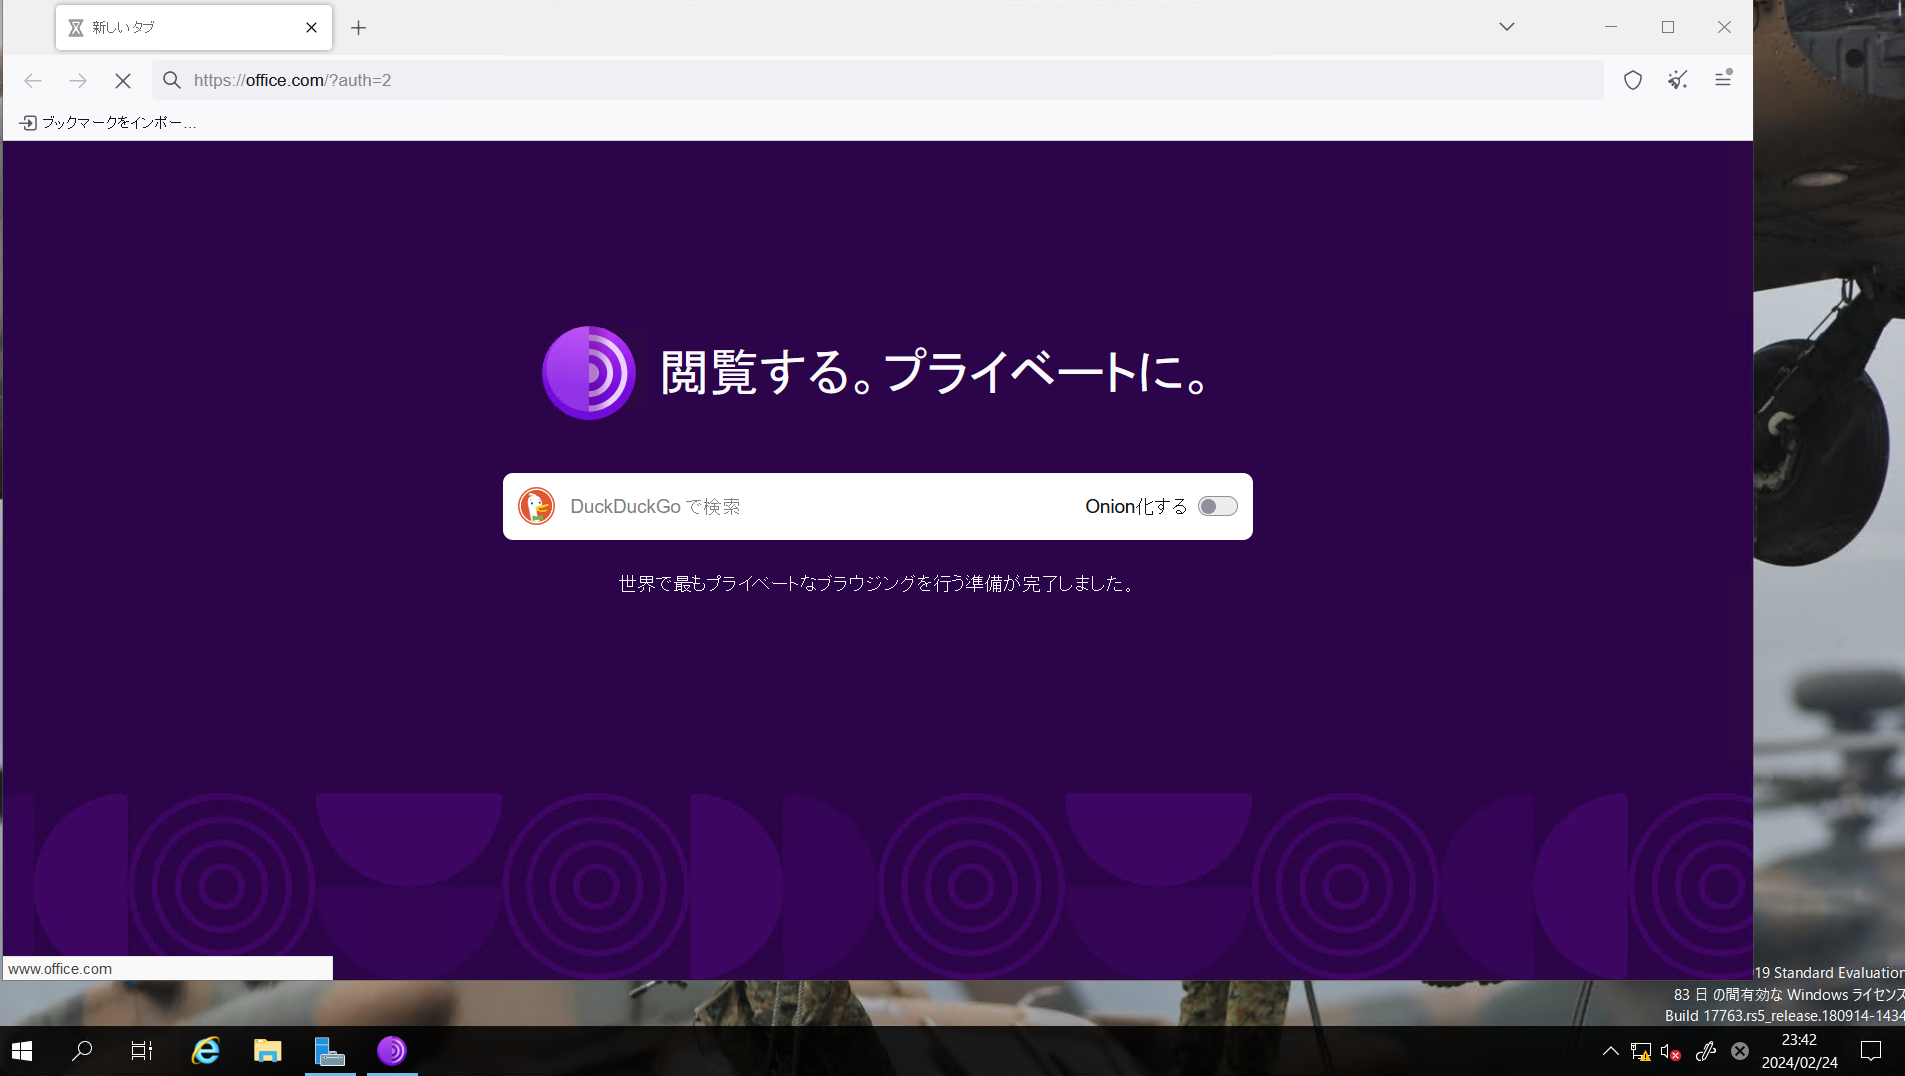Stop page loading with the X icon
1905x1076 pixels.
tap(122, 81)
